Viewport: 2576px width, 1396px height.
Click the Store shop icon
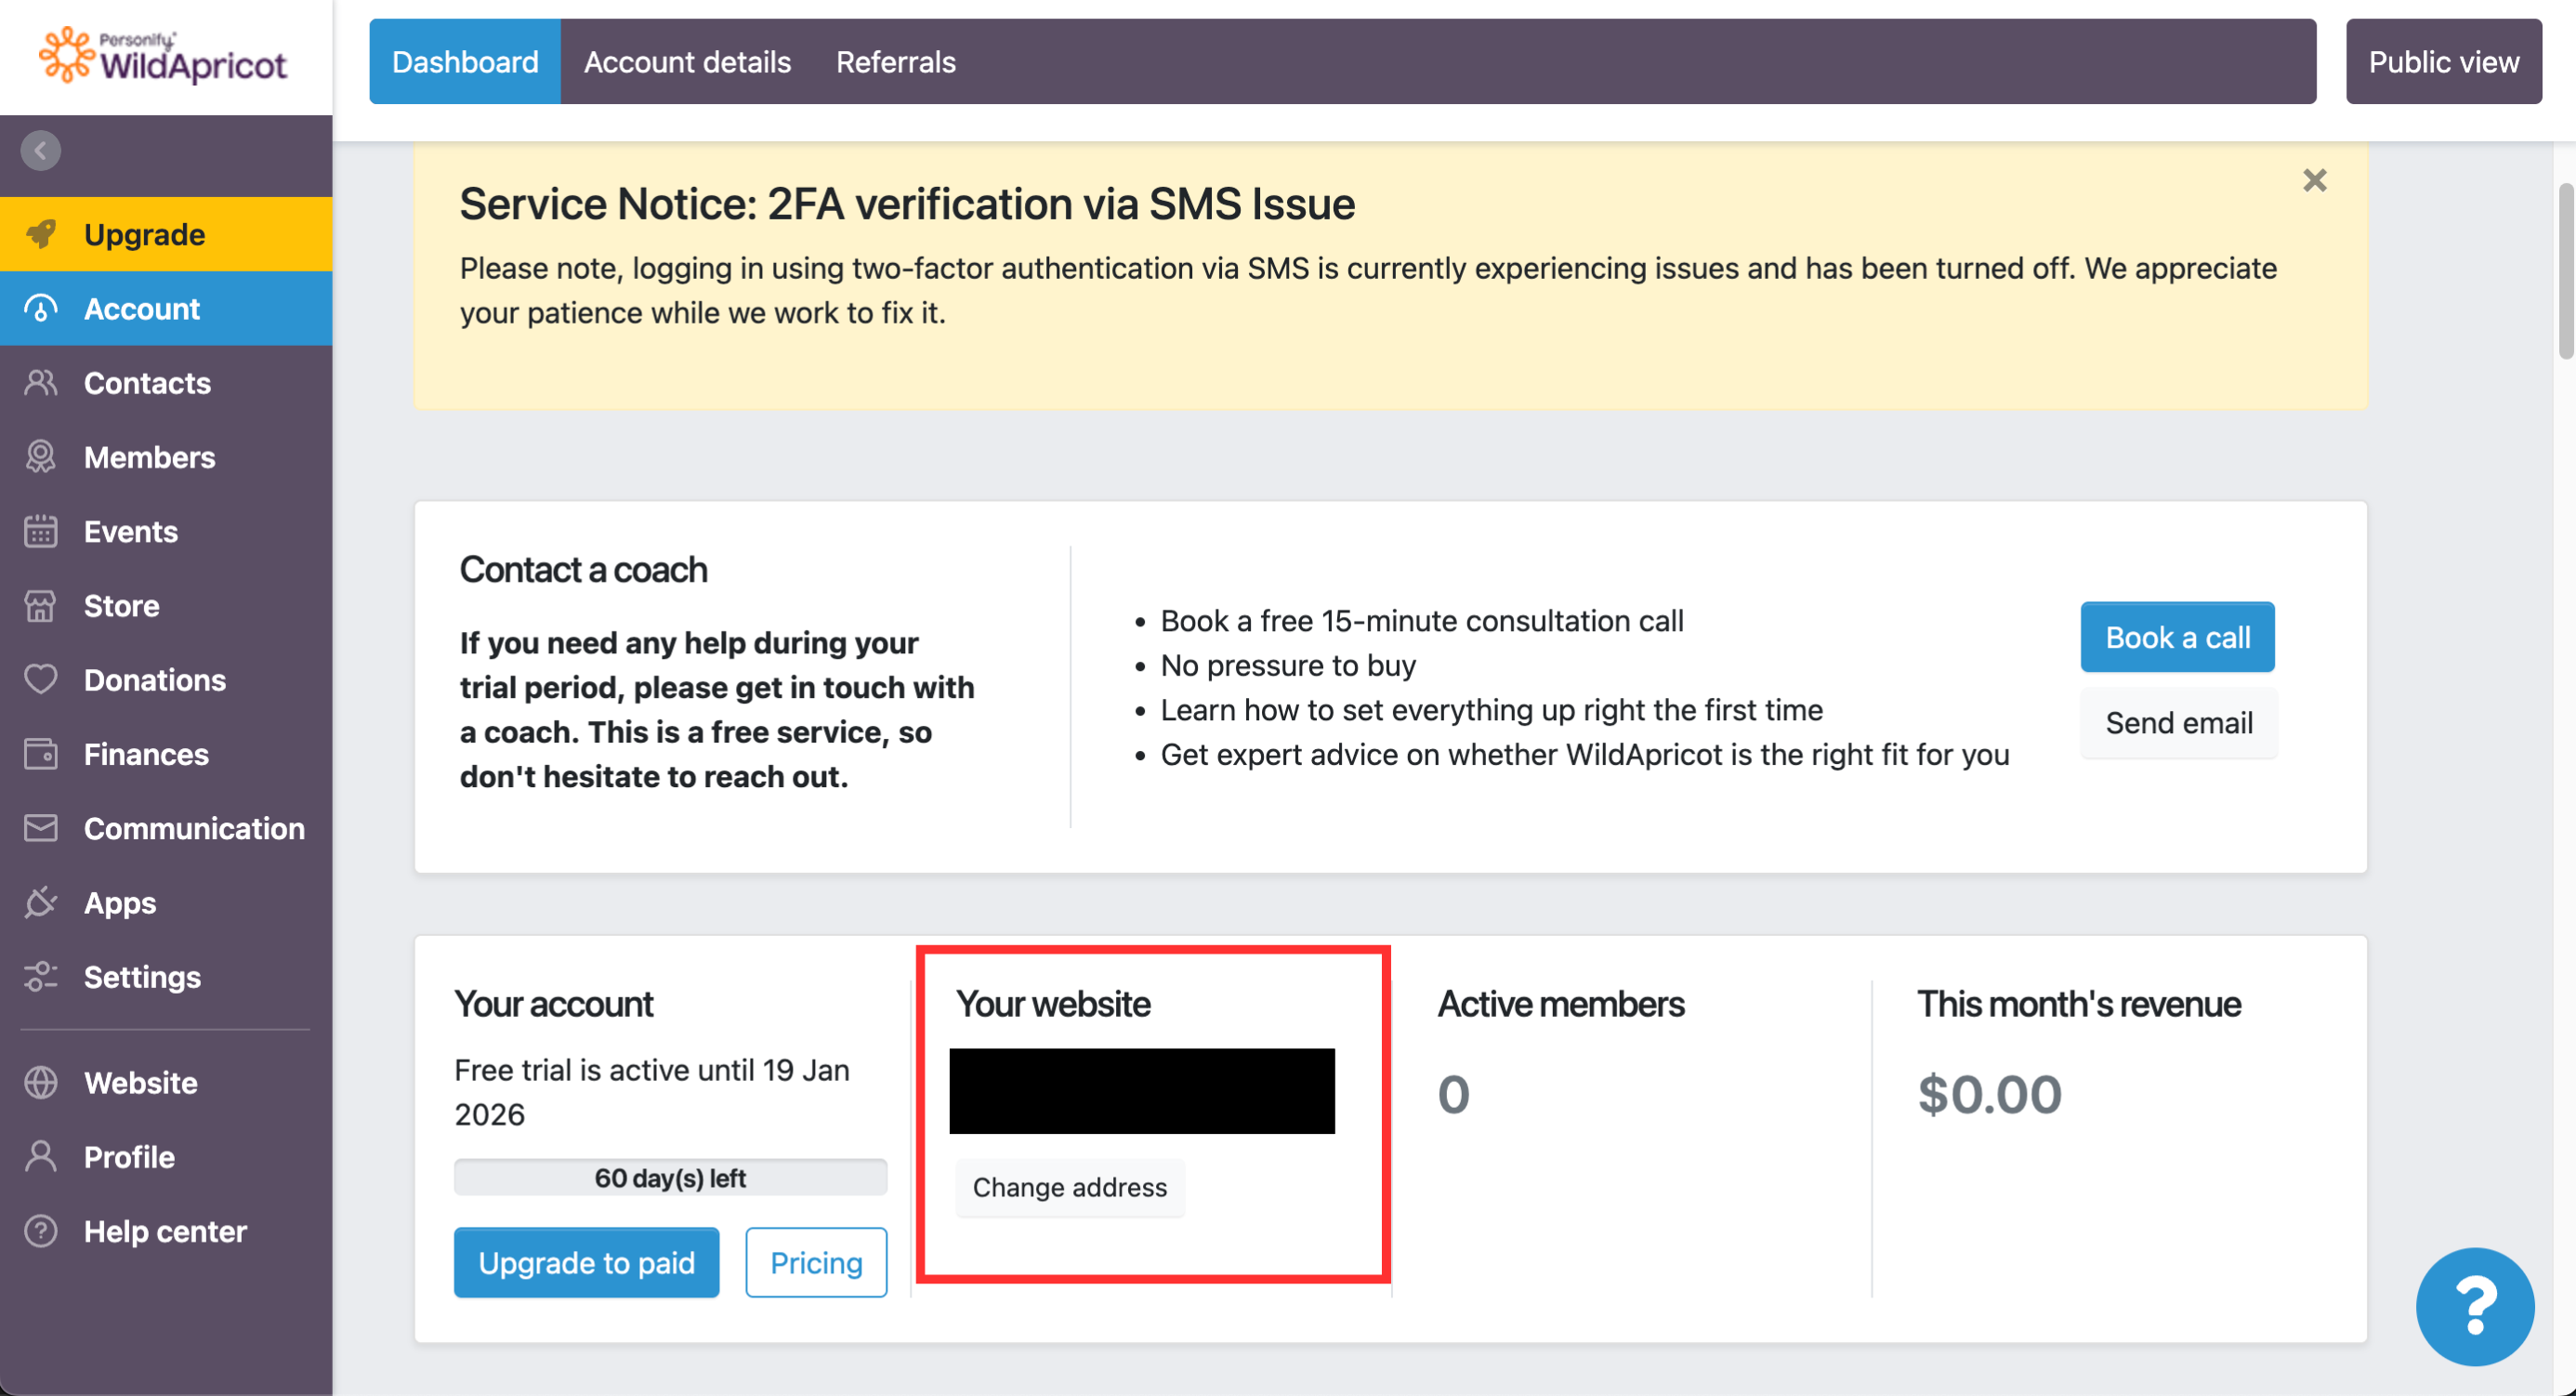tap(41, 606)
